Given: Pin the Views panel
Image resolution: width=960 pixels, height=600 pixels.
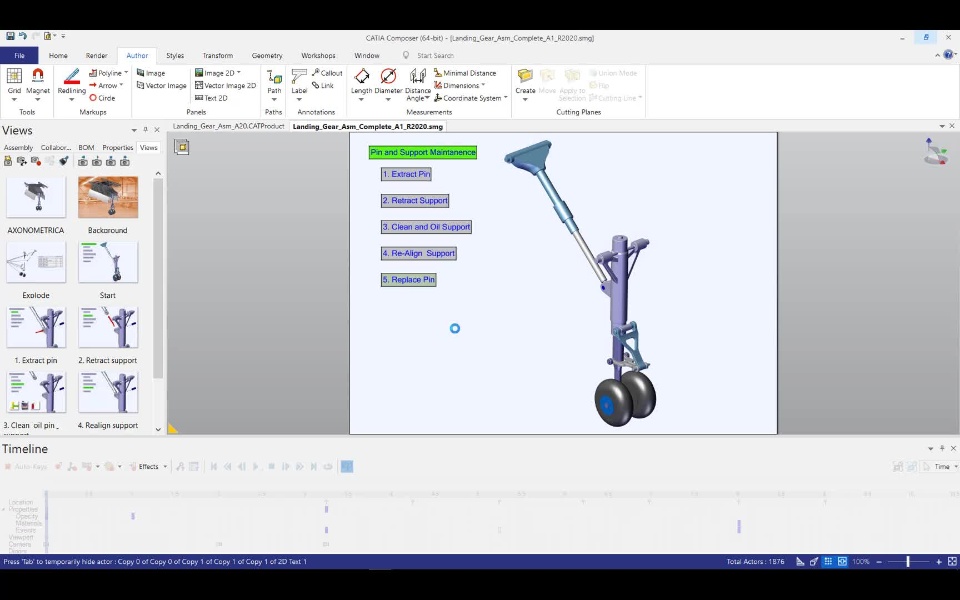Looking at the screenshot, I should [x=146, y=130].
